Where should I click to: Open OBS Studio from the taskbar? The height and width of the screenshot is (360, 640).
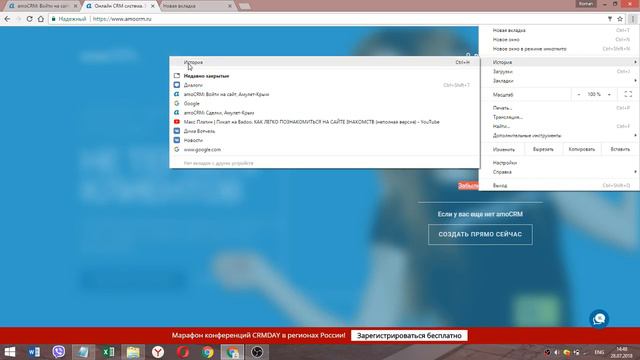click(x=257, y=352)
